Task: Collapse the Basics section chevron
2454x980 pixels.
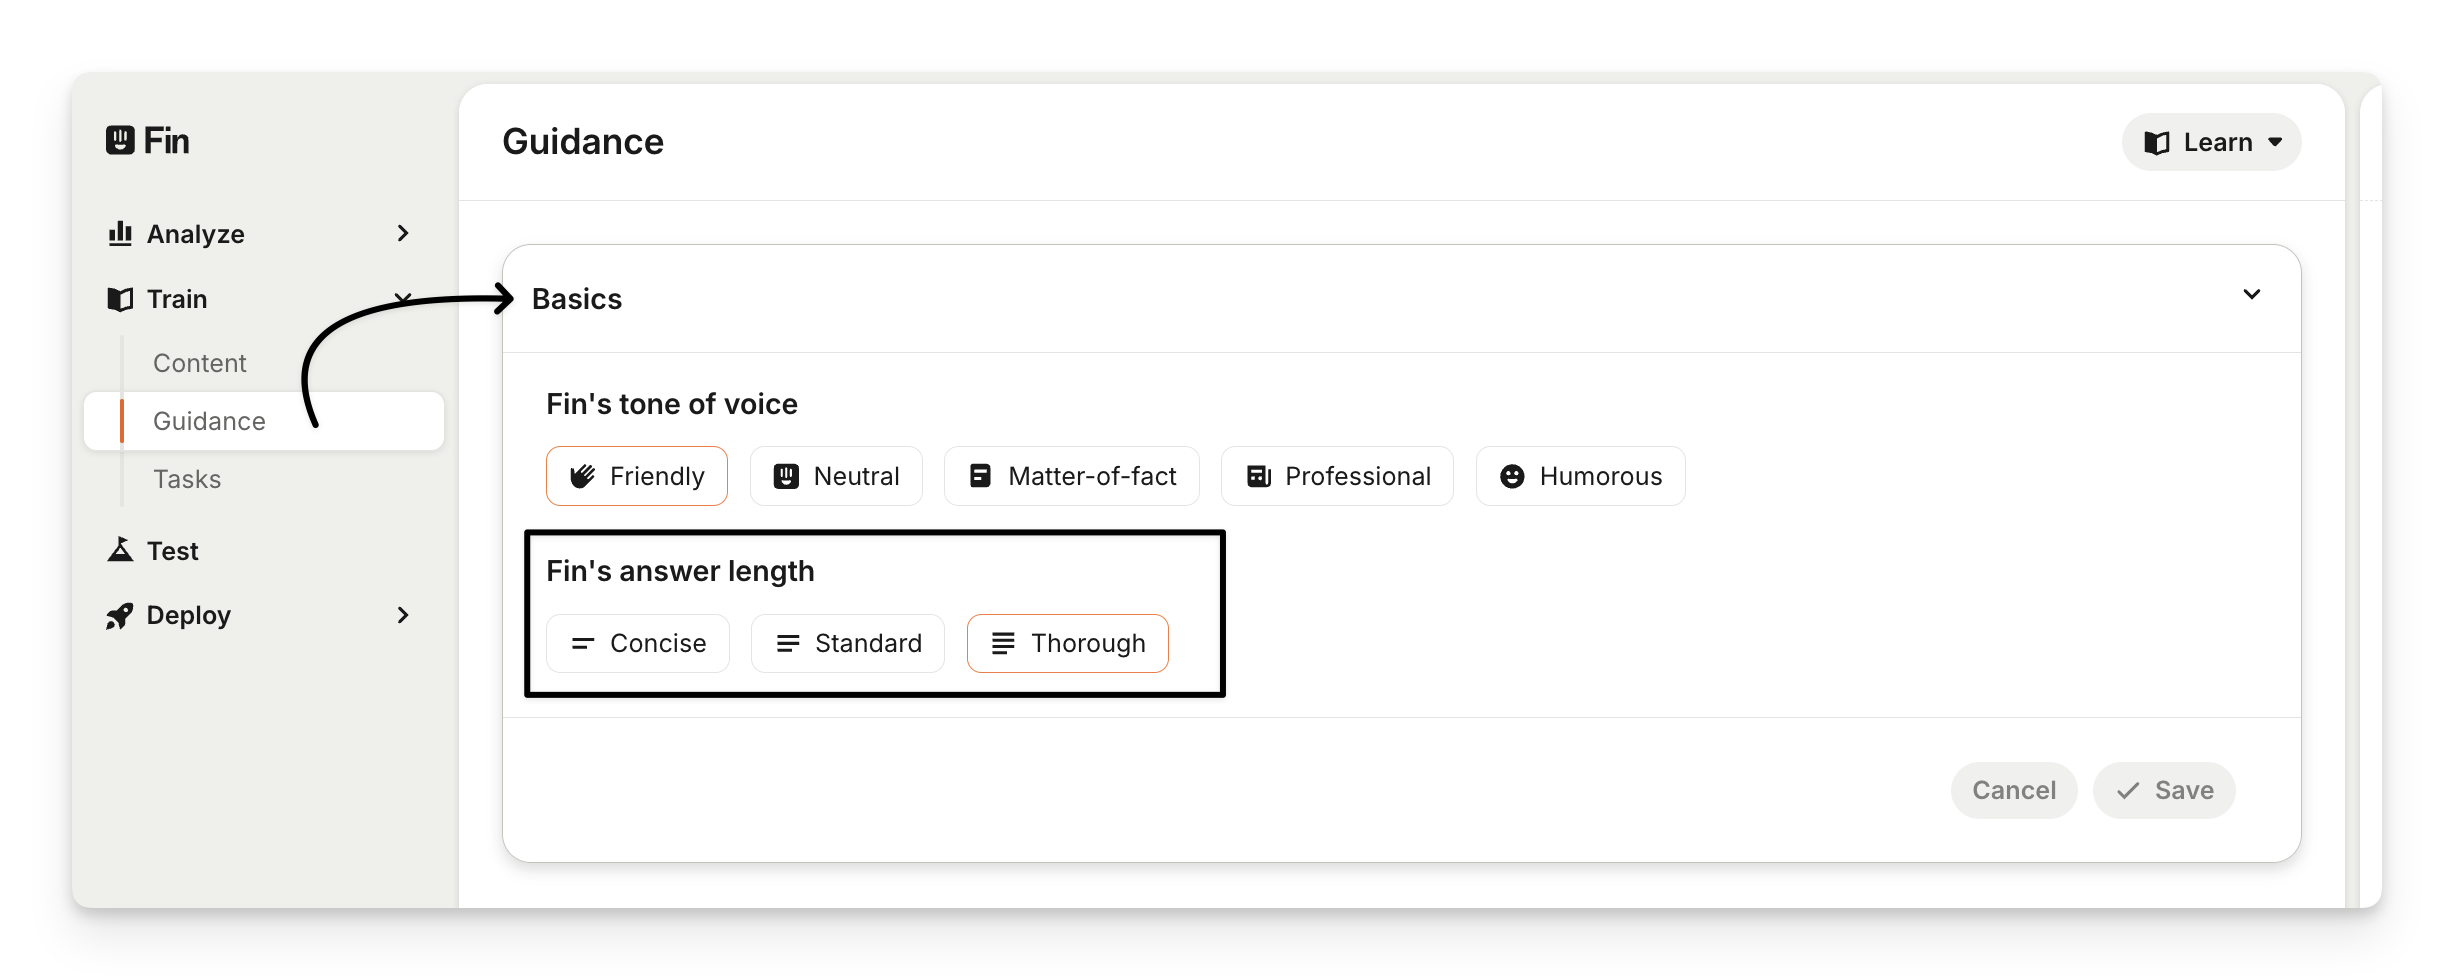Action: pos(2252,294)
